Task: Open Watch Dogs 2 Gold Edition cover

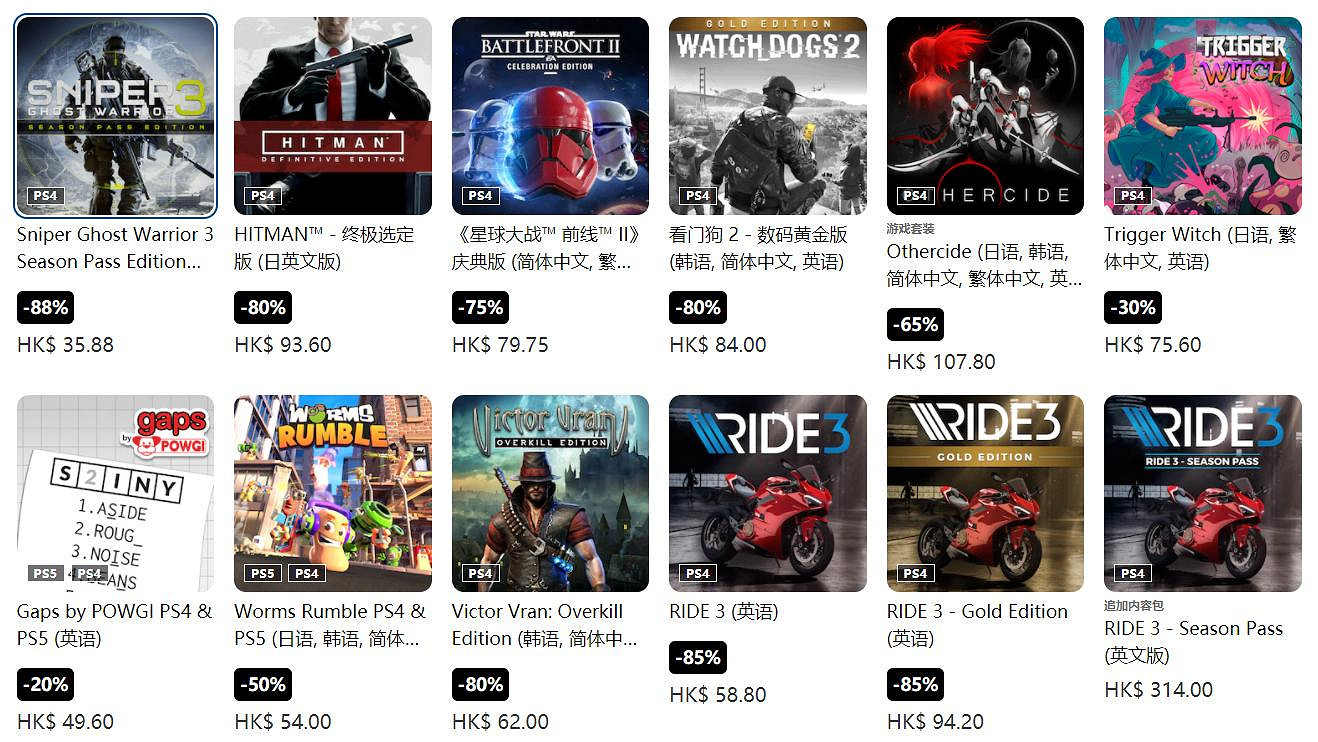Action: coord(768,116)
